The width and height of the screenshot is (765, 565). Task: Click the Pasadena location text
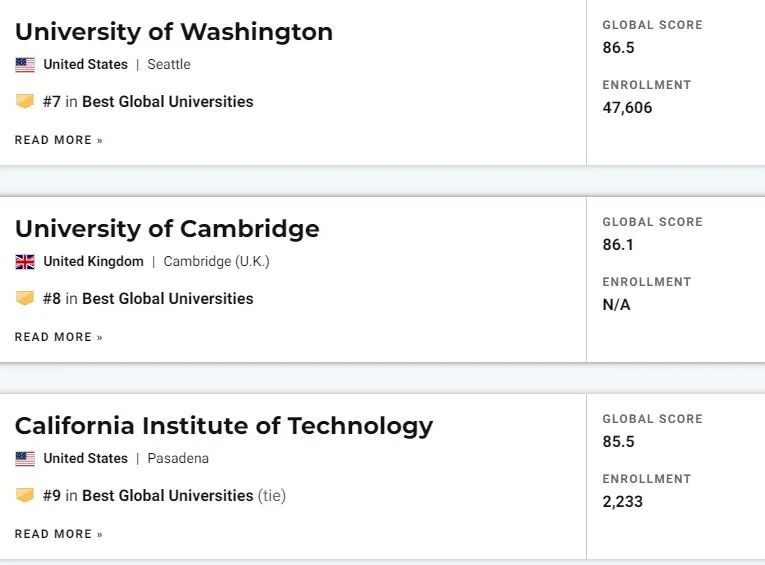click(178, 459)
